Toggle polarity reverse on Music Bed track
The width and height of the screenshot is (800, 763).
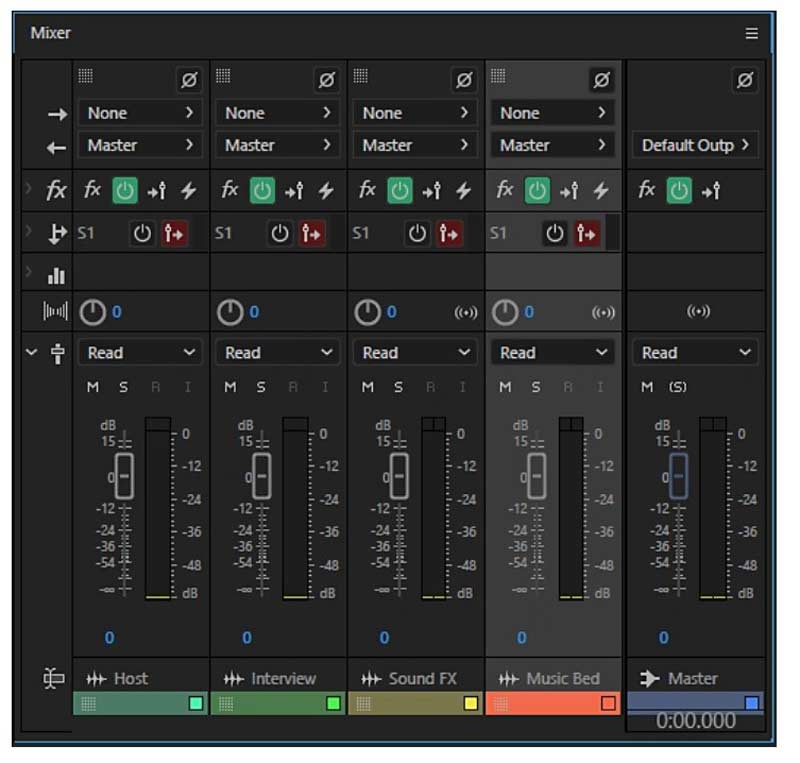tap(602, 80)
